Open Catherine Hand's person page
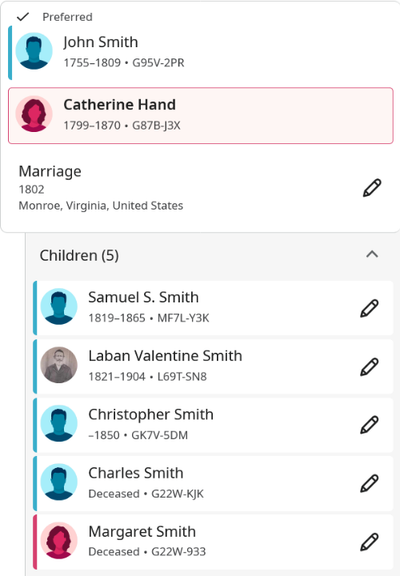400x576 pixels. coord(119,105)
